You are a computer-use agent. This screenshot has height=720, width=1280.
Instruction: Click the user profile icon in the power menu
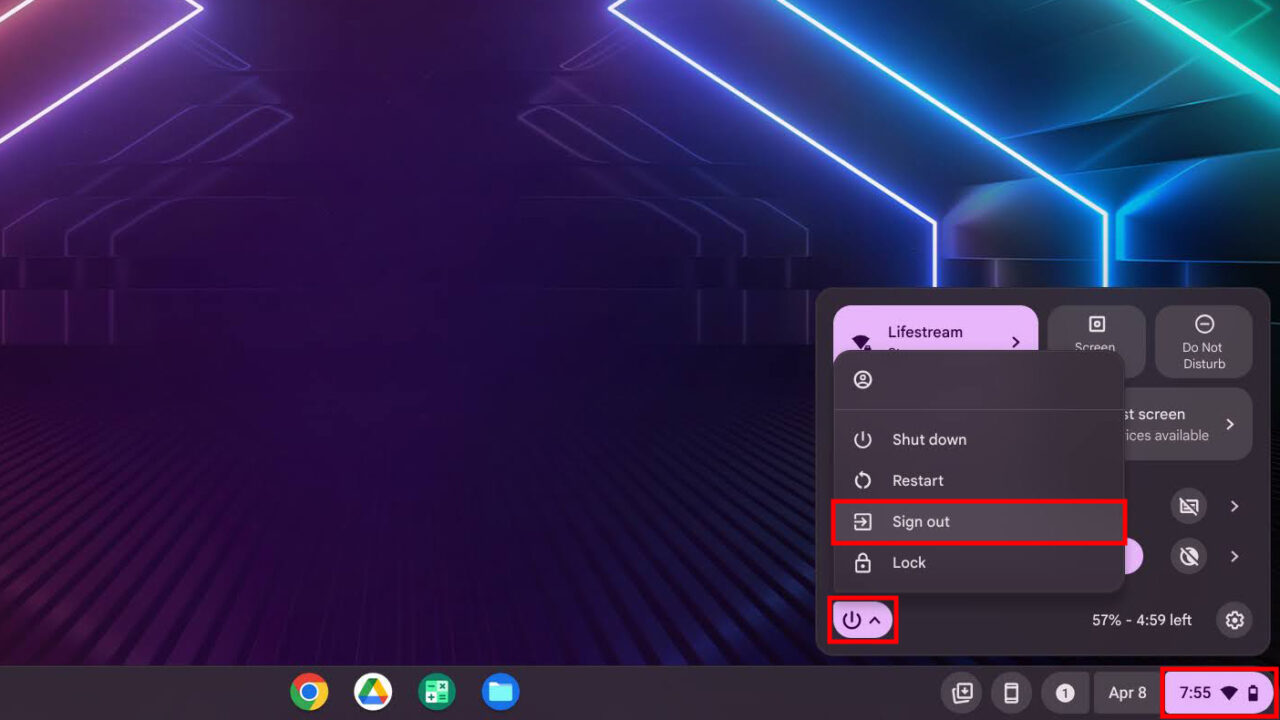pyautogui.click(x=860, y=380)
